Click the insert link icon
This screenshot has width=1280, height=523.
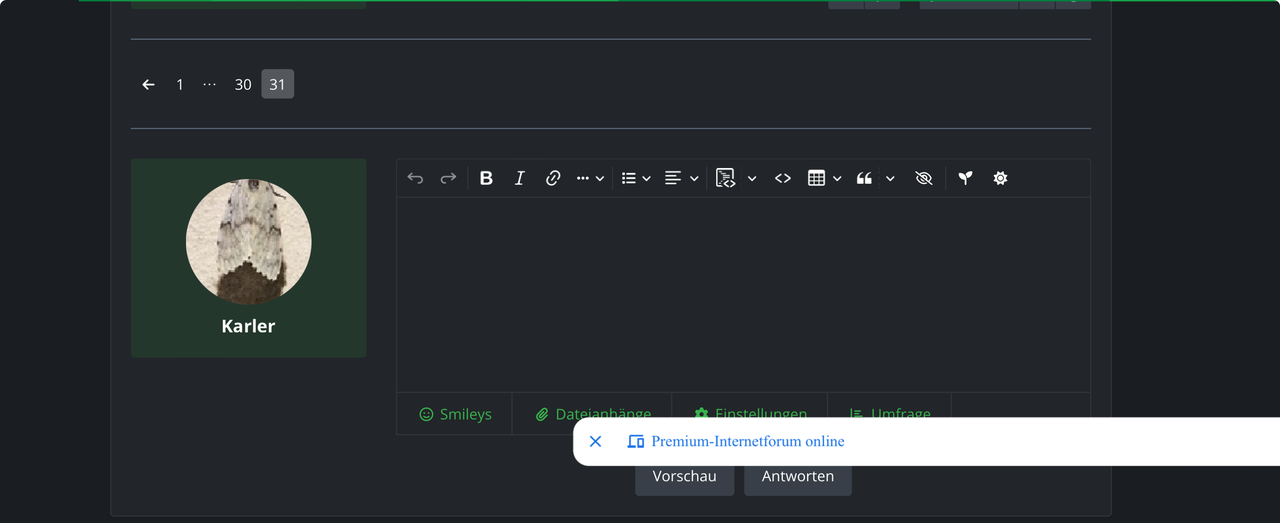click(553, 178)
